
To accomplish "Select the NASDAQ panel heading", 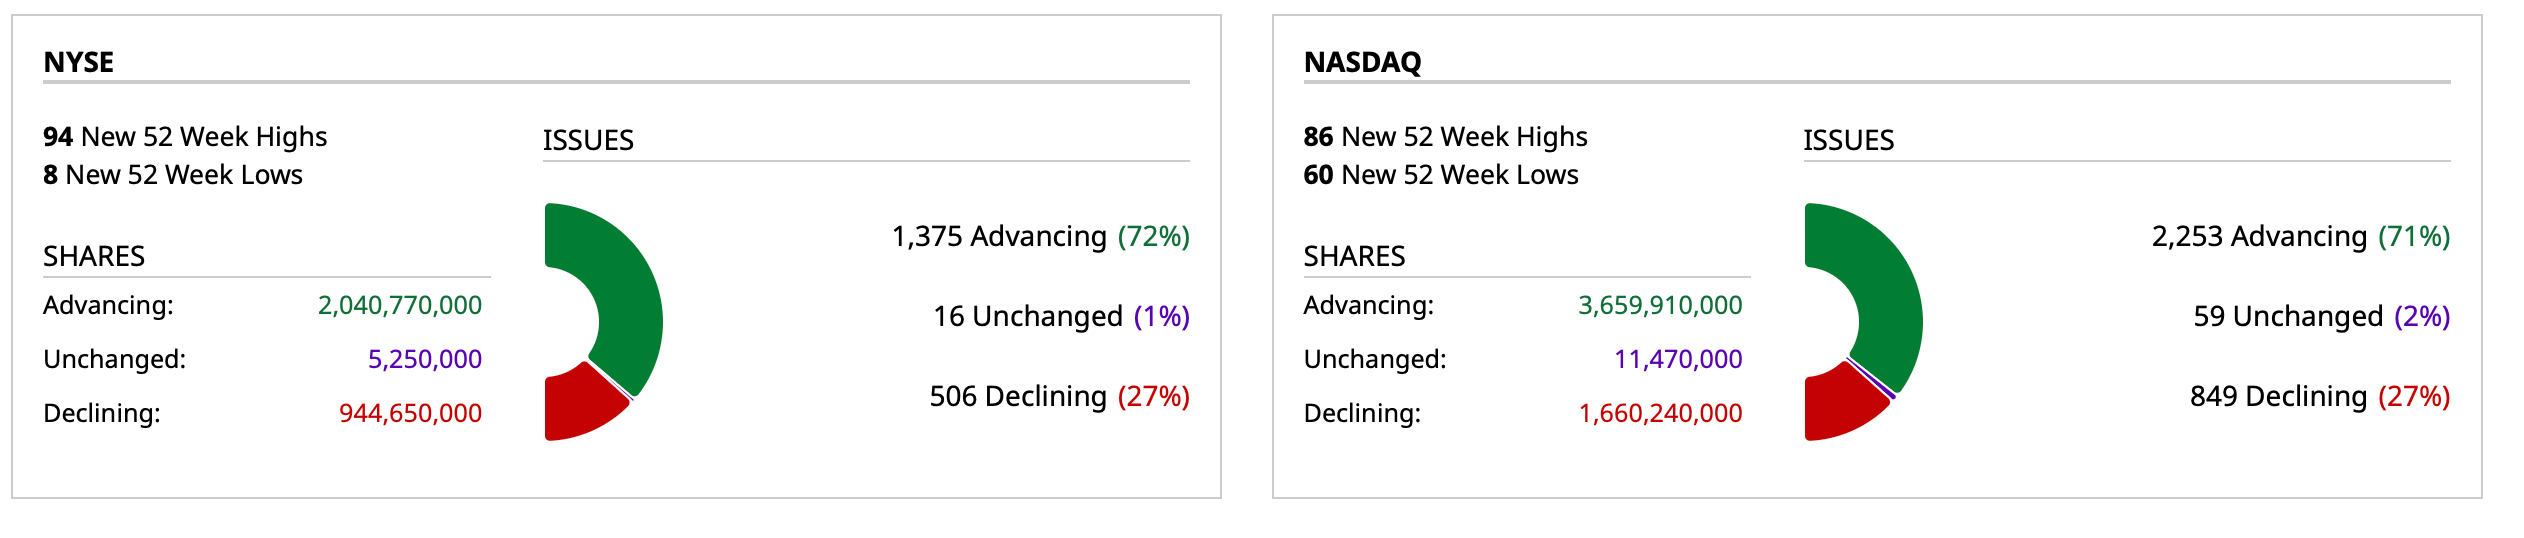I will [x=1362, y=62].
